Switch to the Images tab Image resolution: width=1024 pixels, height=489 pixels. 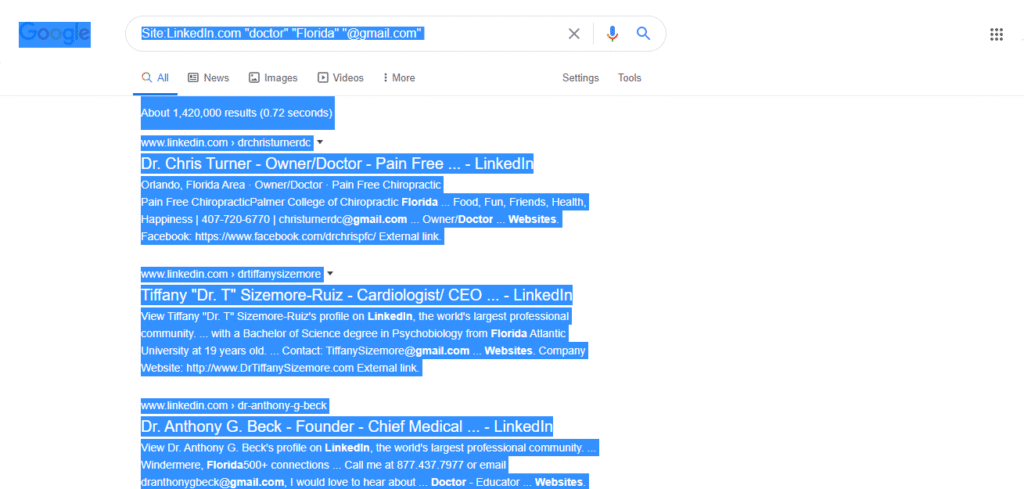273,78
